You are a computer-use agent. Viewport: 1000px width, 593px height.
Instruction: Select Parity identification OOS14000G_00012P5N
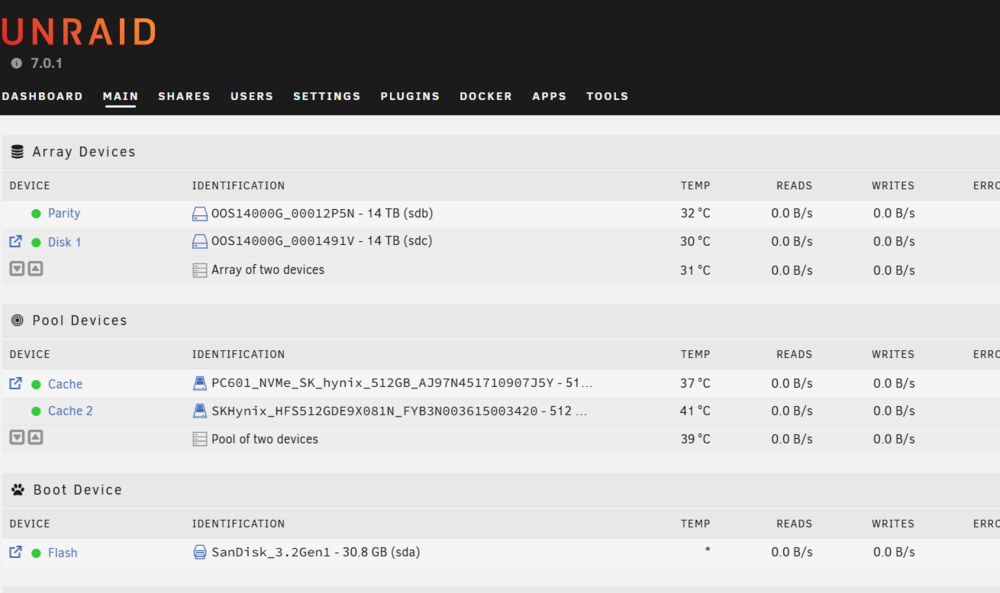pos(283,214)
